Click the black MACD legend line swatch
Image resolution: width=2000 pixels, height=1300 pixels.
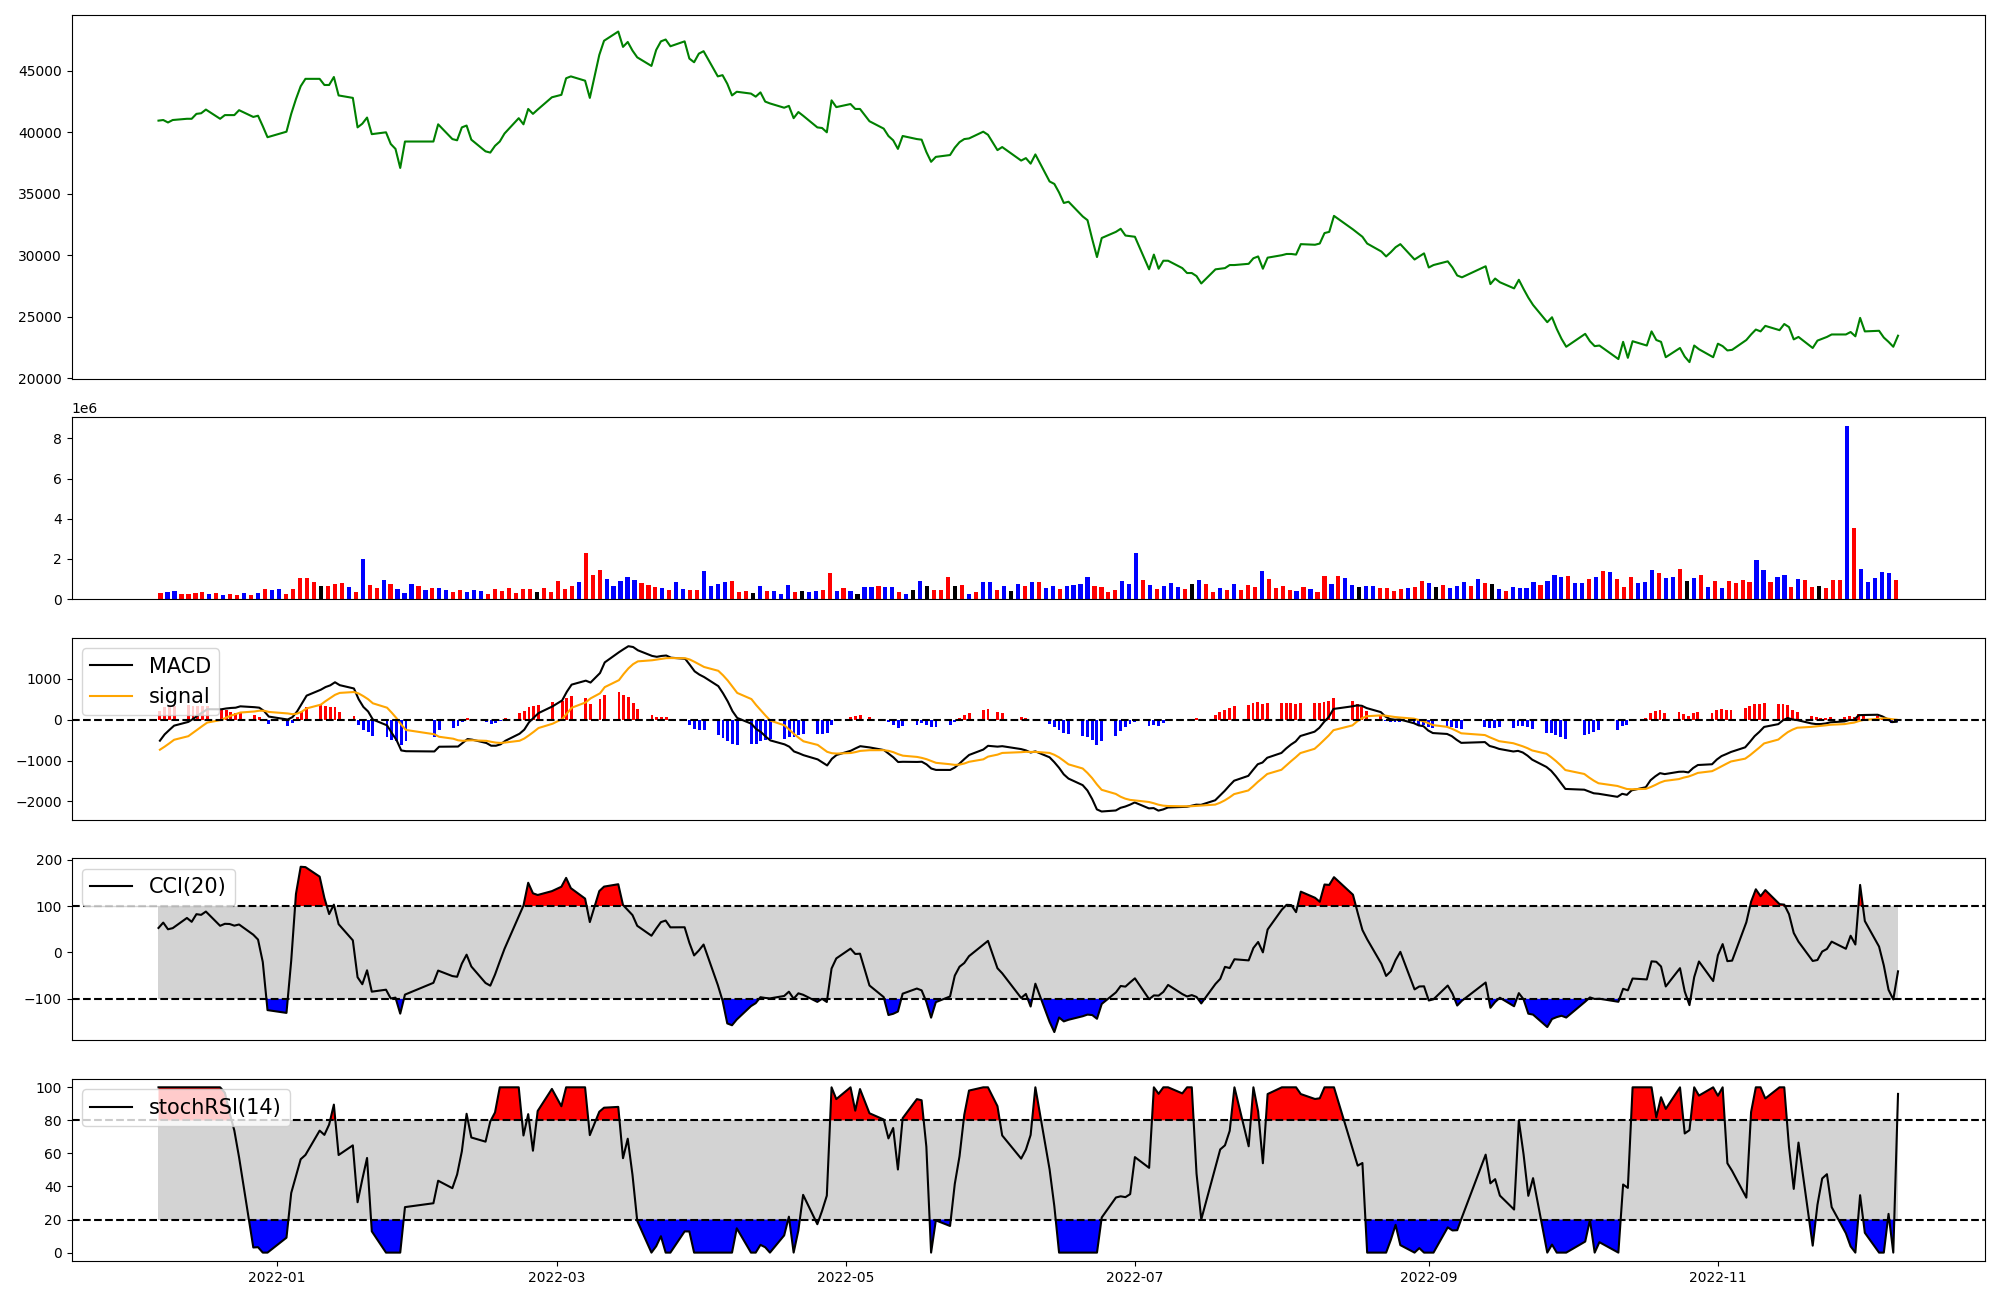click(113, 666)
